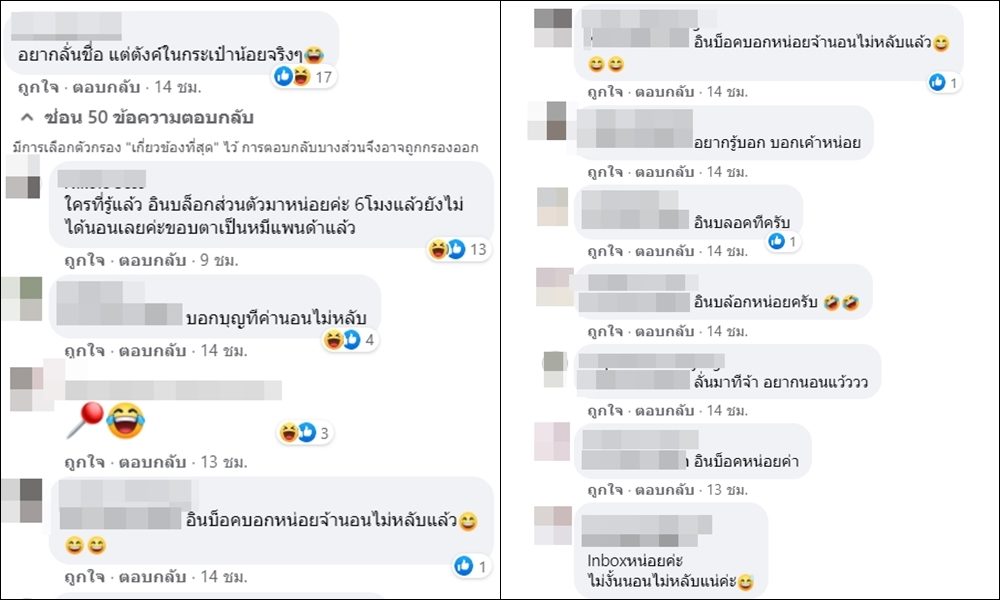Screen dimensions: 1000x600
Task: Click the reaction icons showing 3 under pin emoji
Action: click(x=305, y=433)
